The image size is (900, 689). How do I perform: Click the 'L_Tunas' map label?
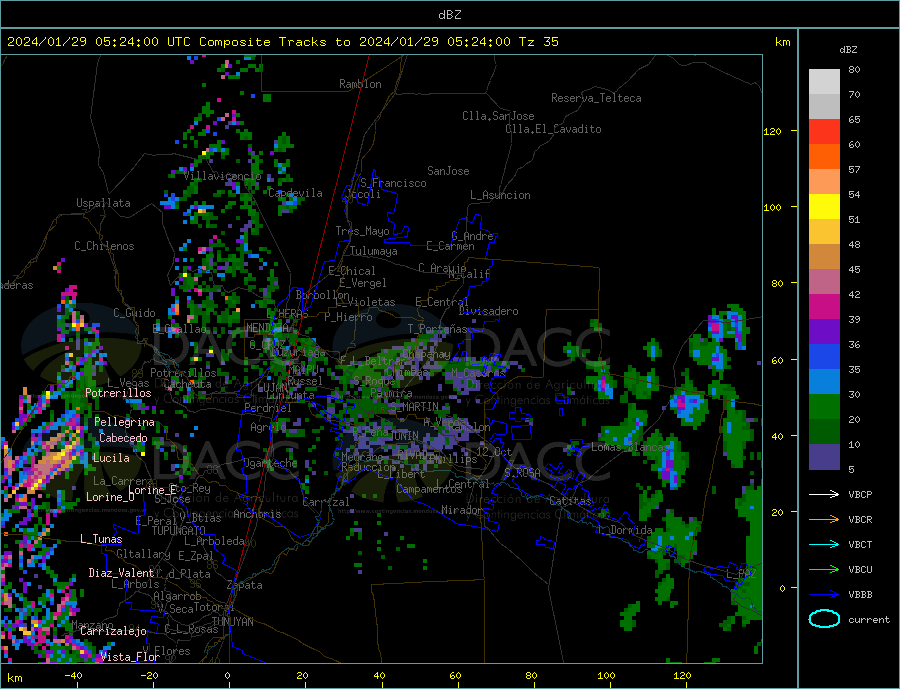pos(101,539)
